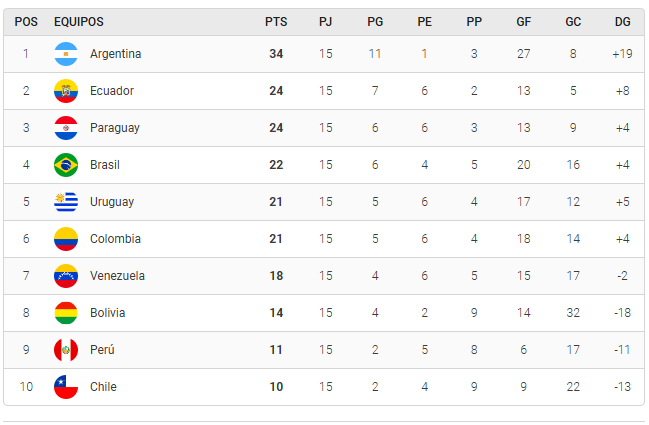Open the Brasil team name
The width and height of the screenshot is (649, 425).
point(105,165)
